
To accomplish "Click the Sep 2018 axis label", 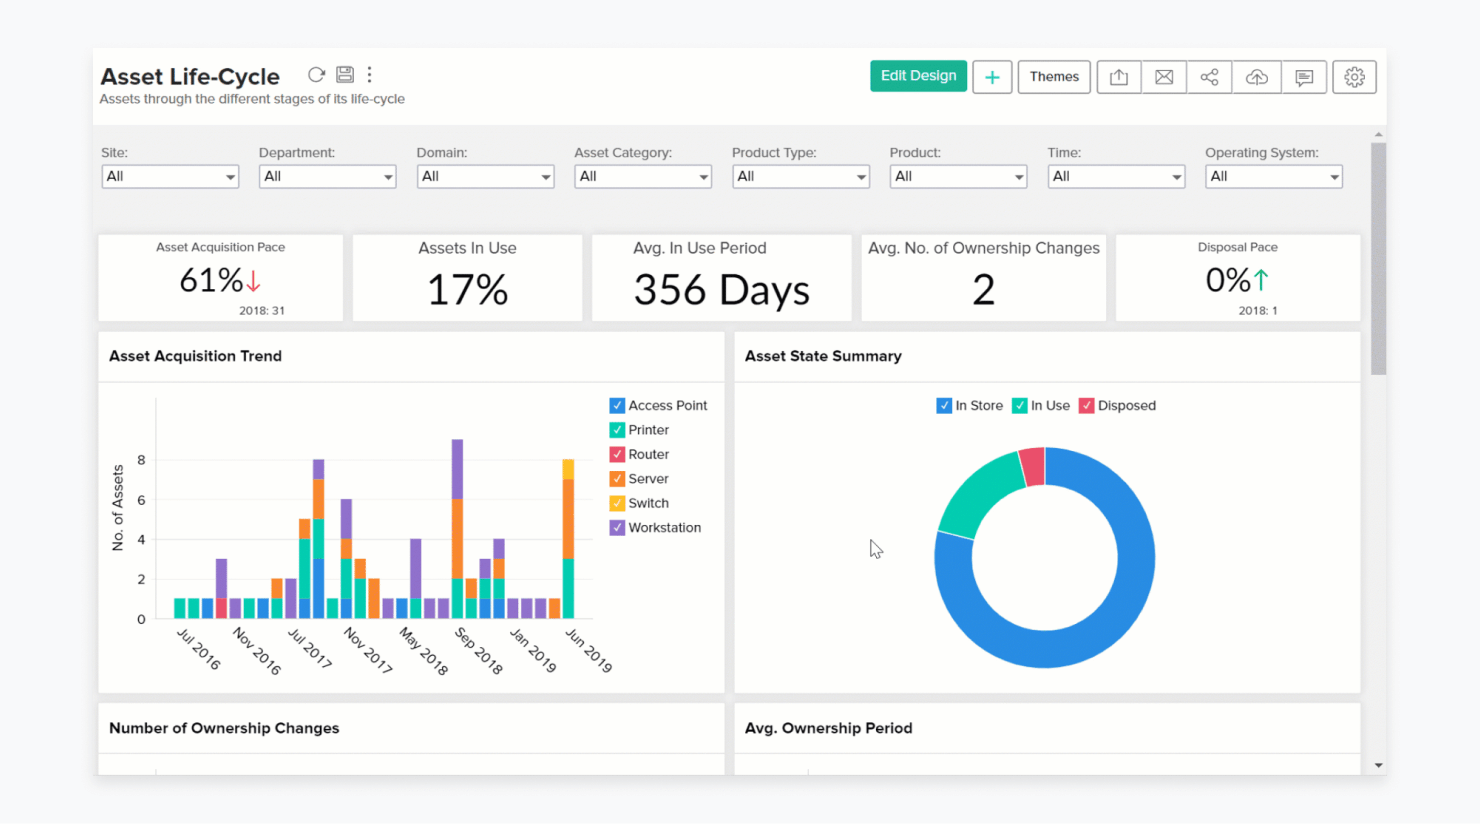I will pos(478,650).
